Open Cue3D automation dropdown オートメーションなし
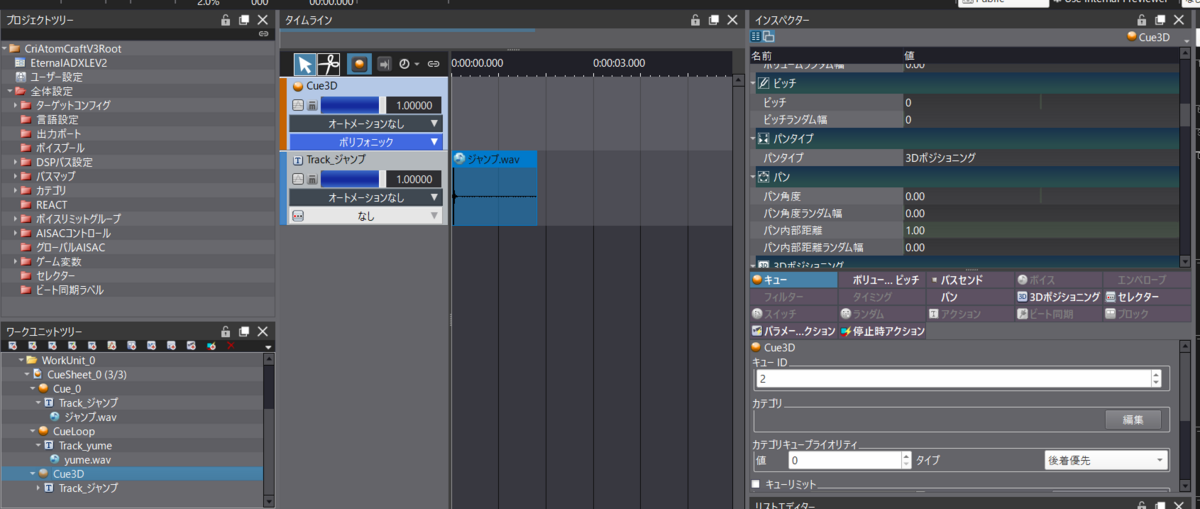 tap(366, 124)
